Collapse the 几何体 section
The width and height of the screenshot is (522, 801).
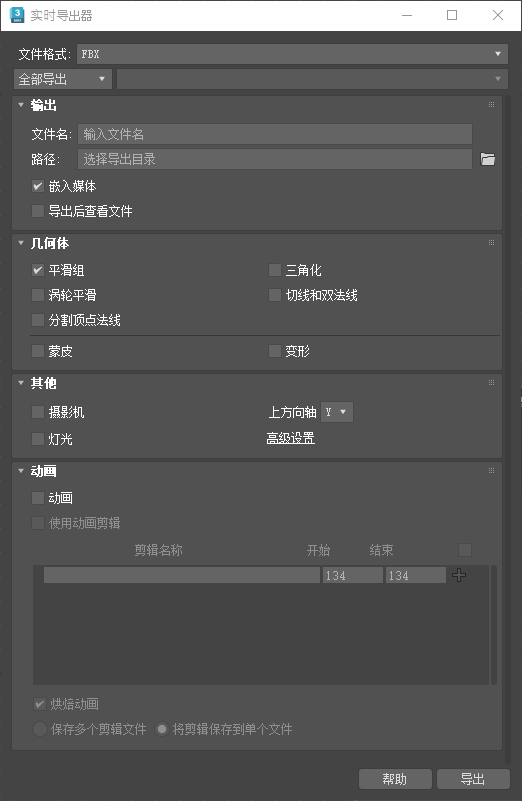(21, 243)
